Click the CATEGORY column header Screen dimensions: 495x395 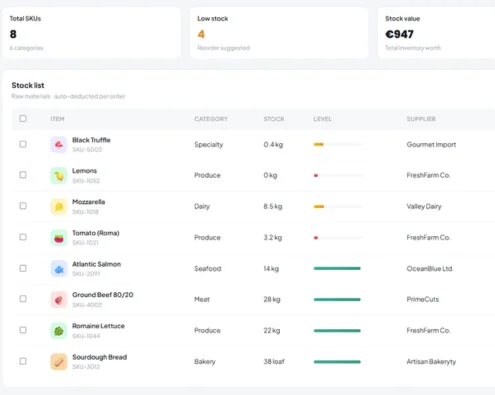tap(211, 119)
